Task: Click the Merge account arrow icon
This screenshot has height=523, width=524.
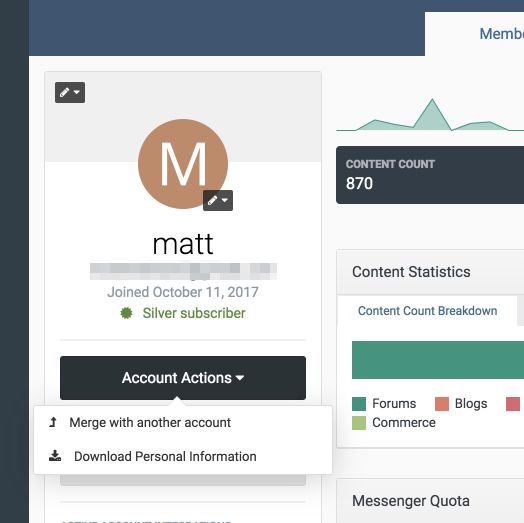Action: tap(53, 422)
